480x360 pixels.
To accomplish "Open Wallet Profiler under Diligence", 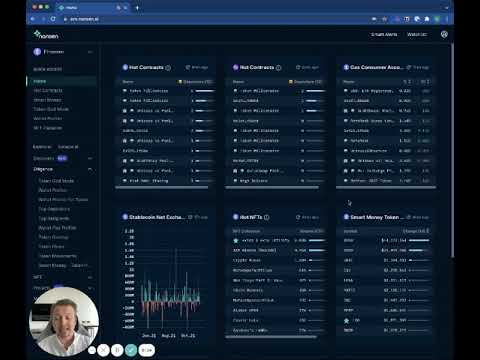I will (53, 190).
